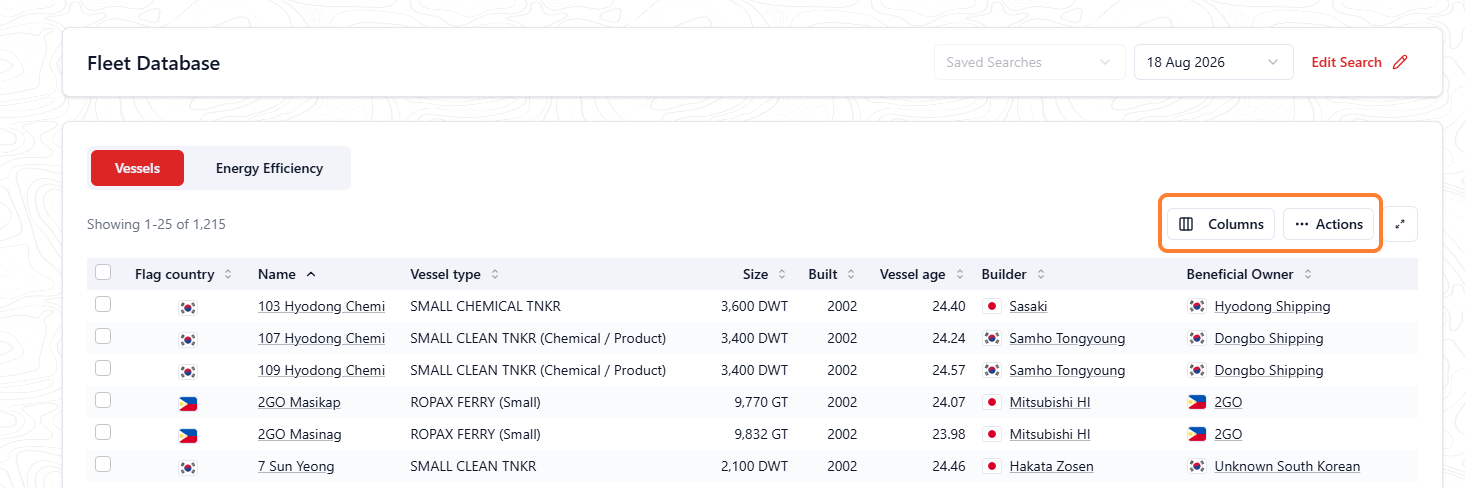The width and height of the screenshot is (1465, 488).
Task: Click the vessel age value 24.46
Action: click(949, 466)
